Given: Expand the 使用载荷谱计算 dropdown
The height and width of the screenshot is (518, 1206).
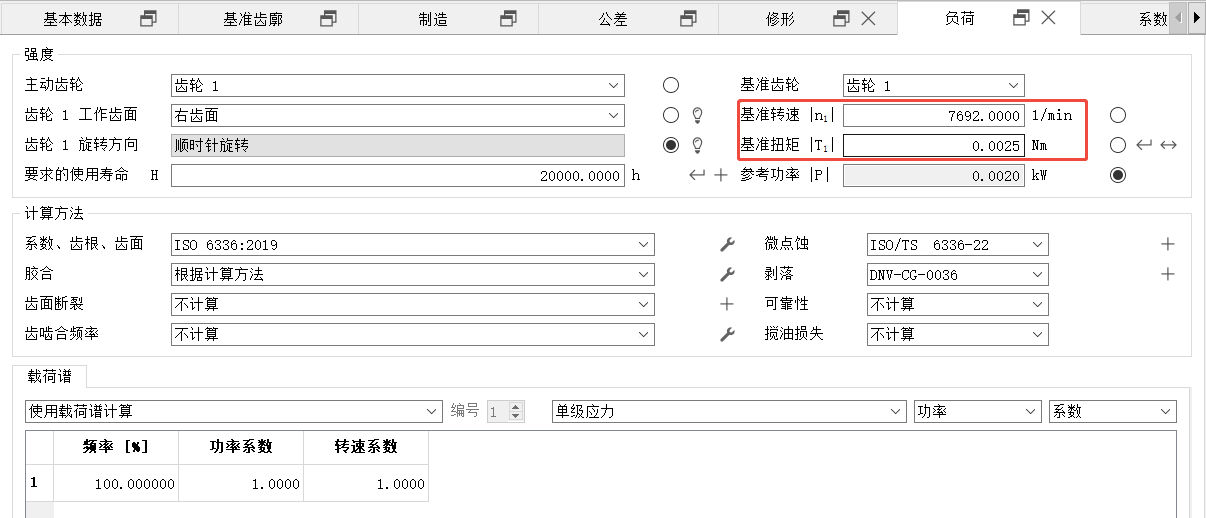Looking at the screenshot, I should tap(432, 411).
